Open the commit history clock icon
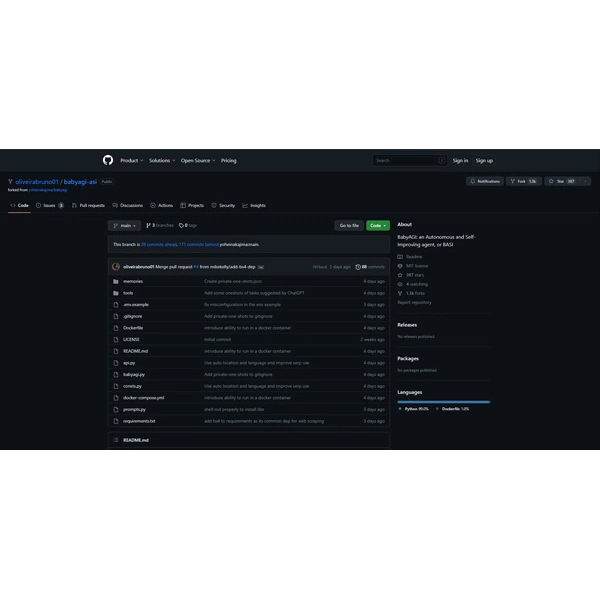The height and width of the screenshot is (600, 600). tap(358, 267)
